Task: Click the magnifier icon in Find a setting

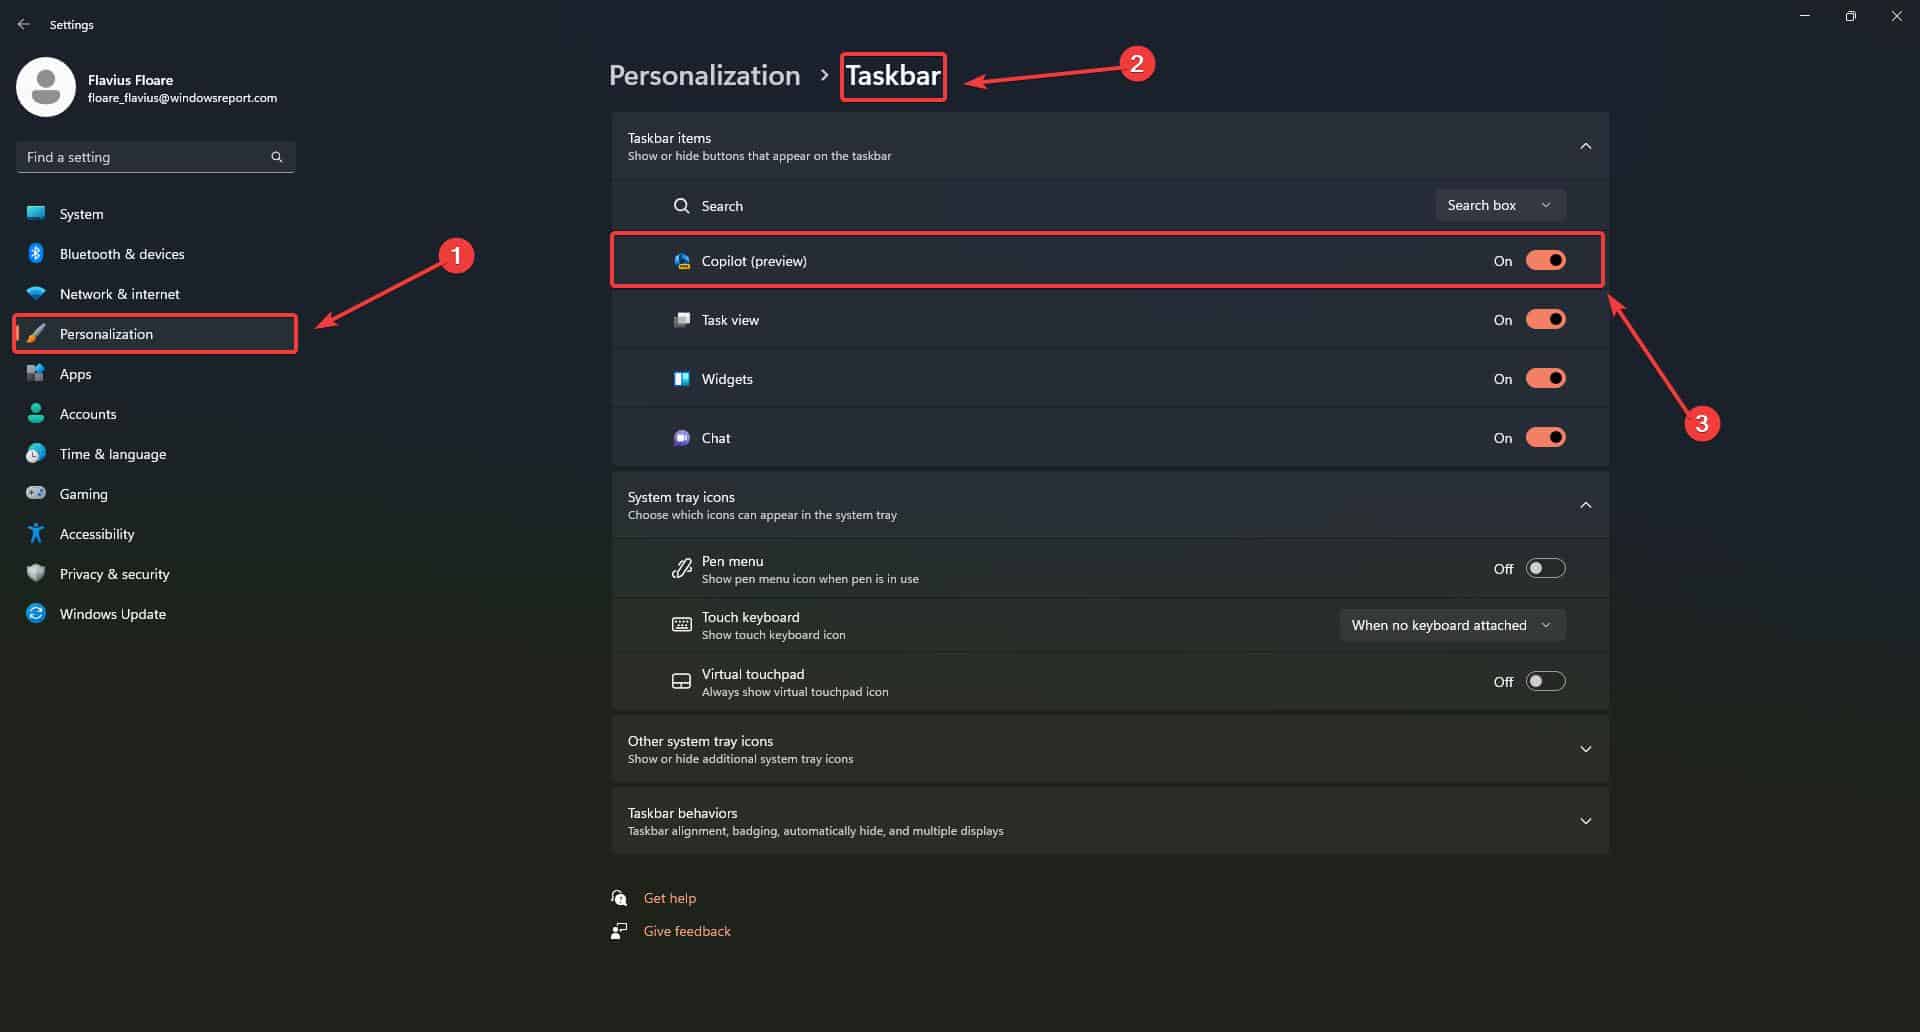Action: coord(277,157)
